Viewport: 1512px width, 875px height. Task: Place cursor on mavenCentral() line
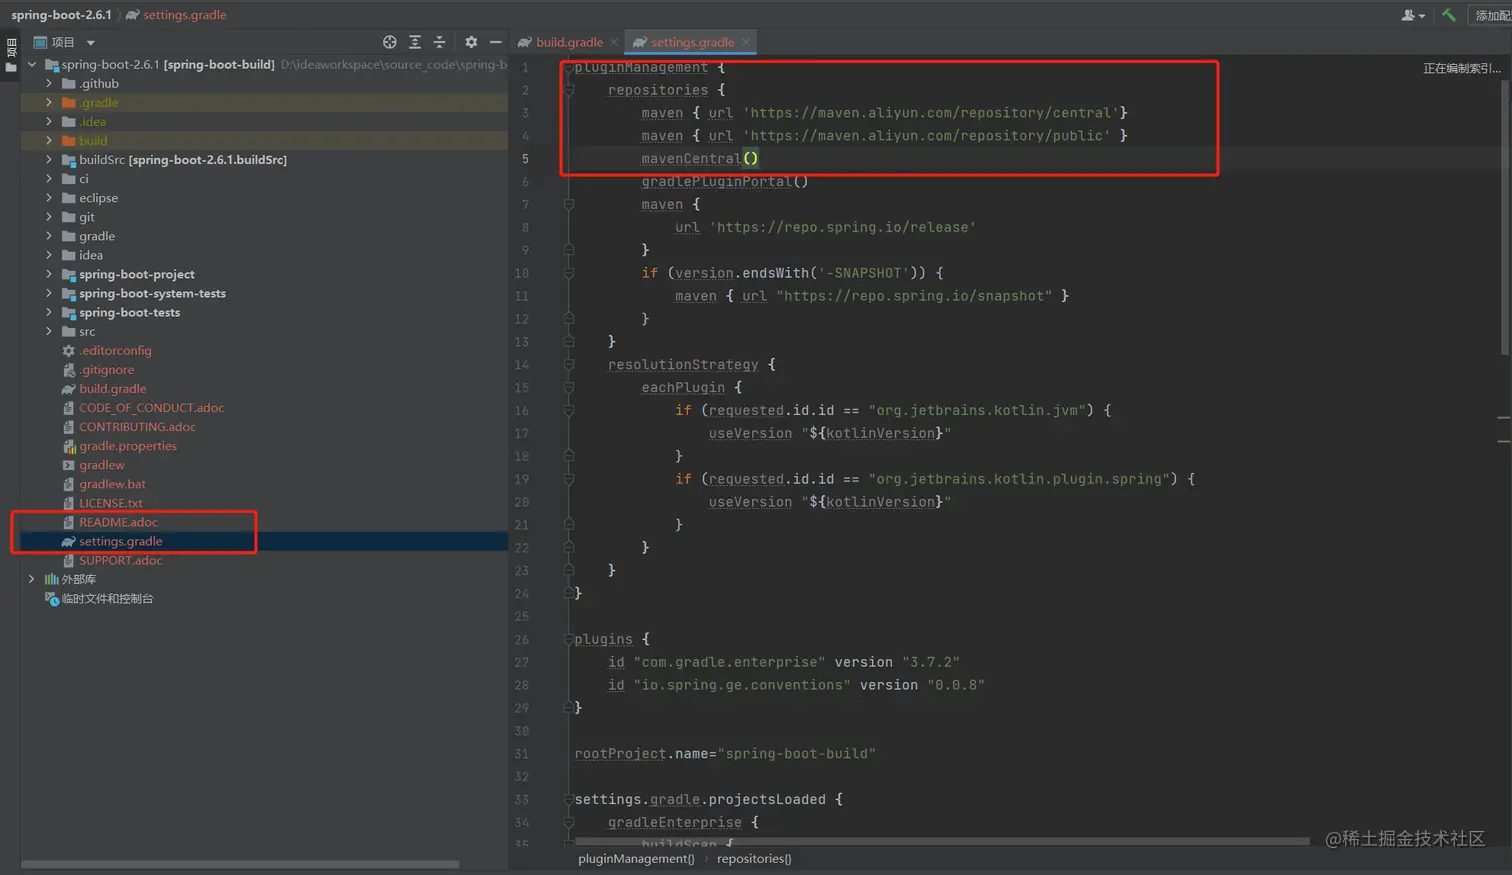pos(700,159)
